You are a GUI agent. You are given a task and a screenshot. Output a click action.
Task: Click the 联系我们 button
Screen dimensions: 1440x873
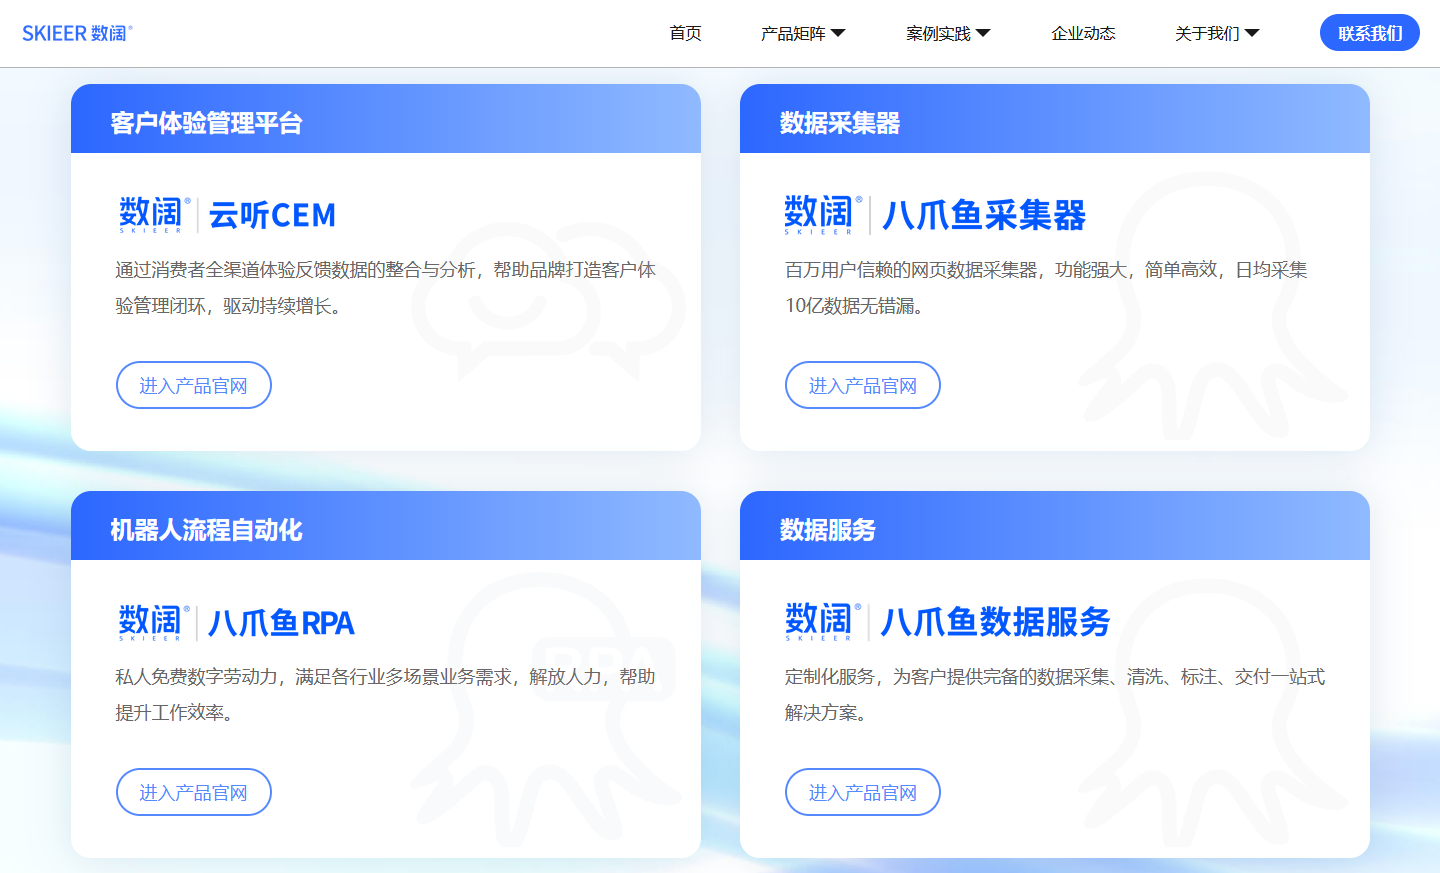click(x=1370, y=33)
